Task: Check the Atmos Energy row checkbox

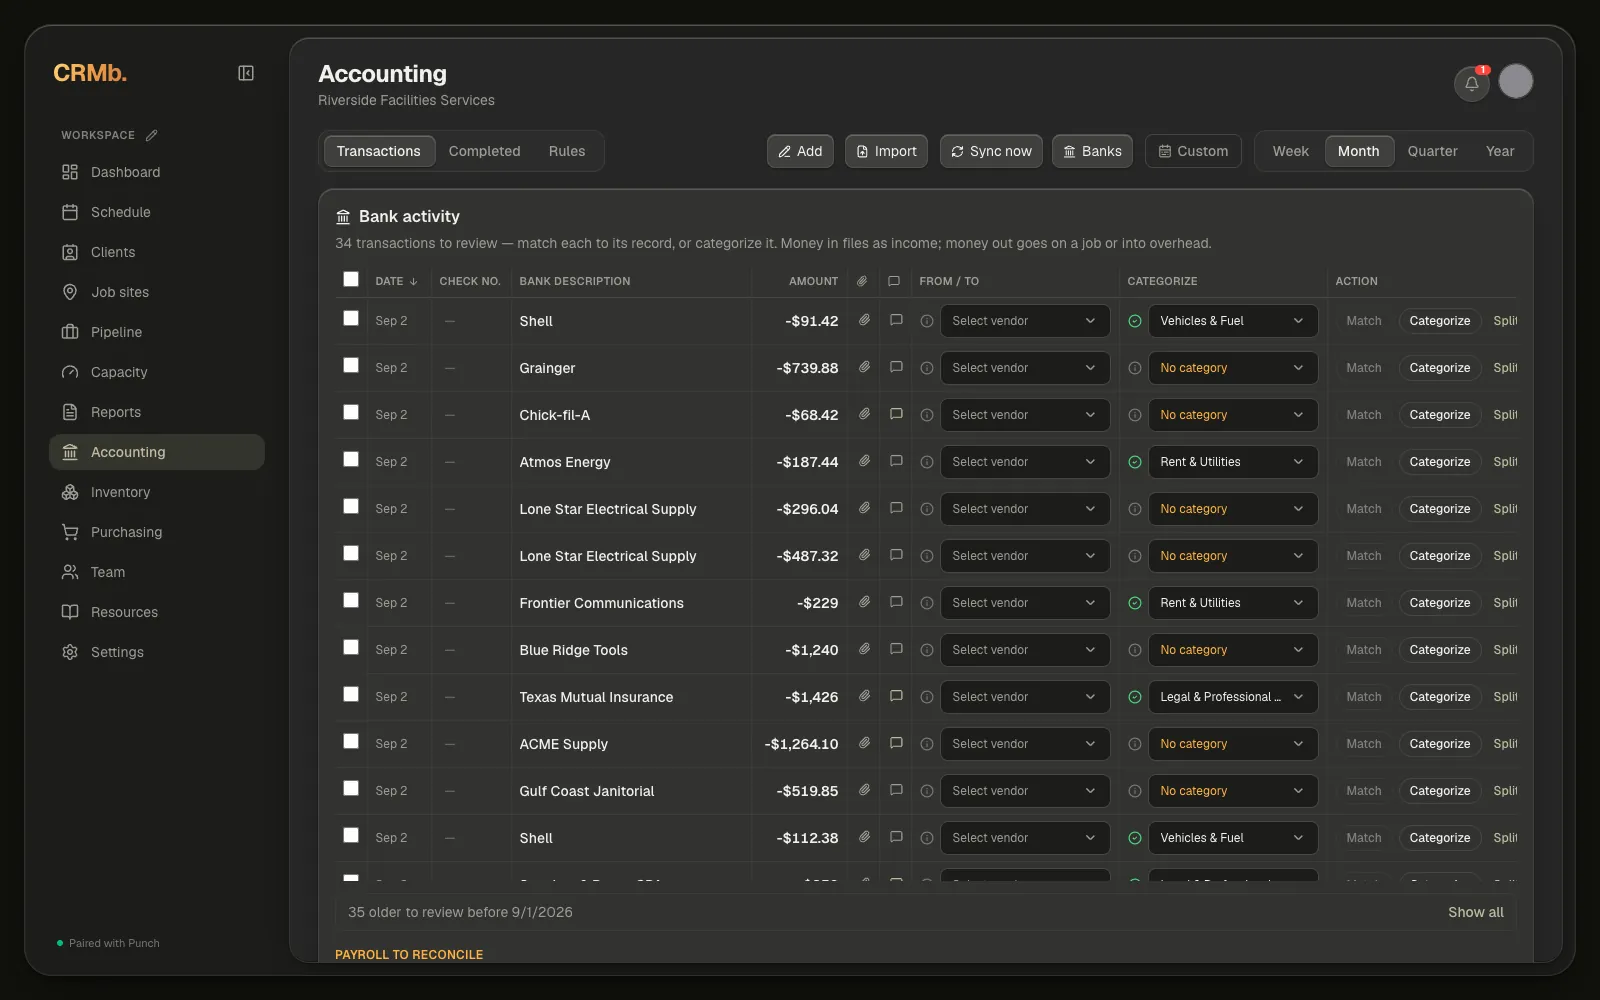Action: [x=351, y=459]
